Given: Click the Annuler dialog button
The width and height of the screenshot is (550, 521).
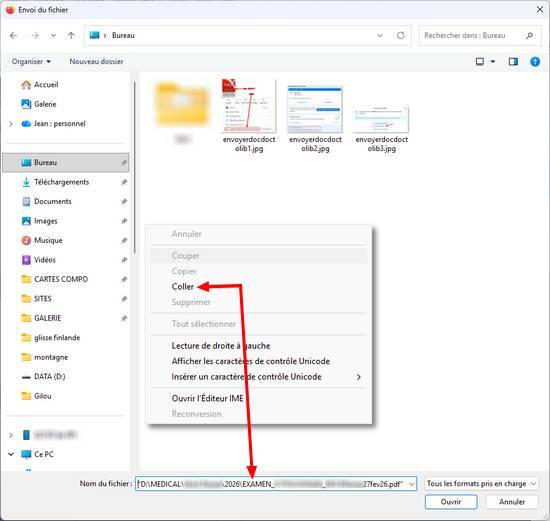Looking at the screenshot, I should tap(512, 502).
